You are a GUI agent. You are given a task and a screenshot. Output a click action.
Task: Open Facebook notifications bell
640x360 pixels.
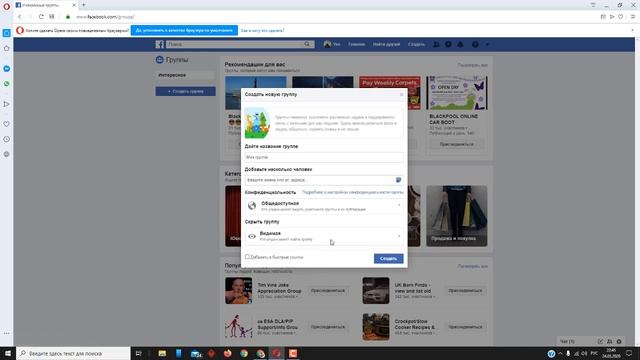460,44
